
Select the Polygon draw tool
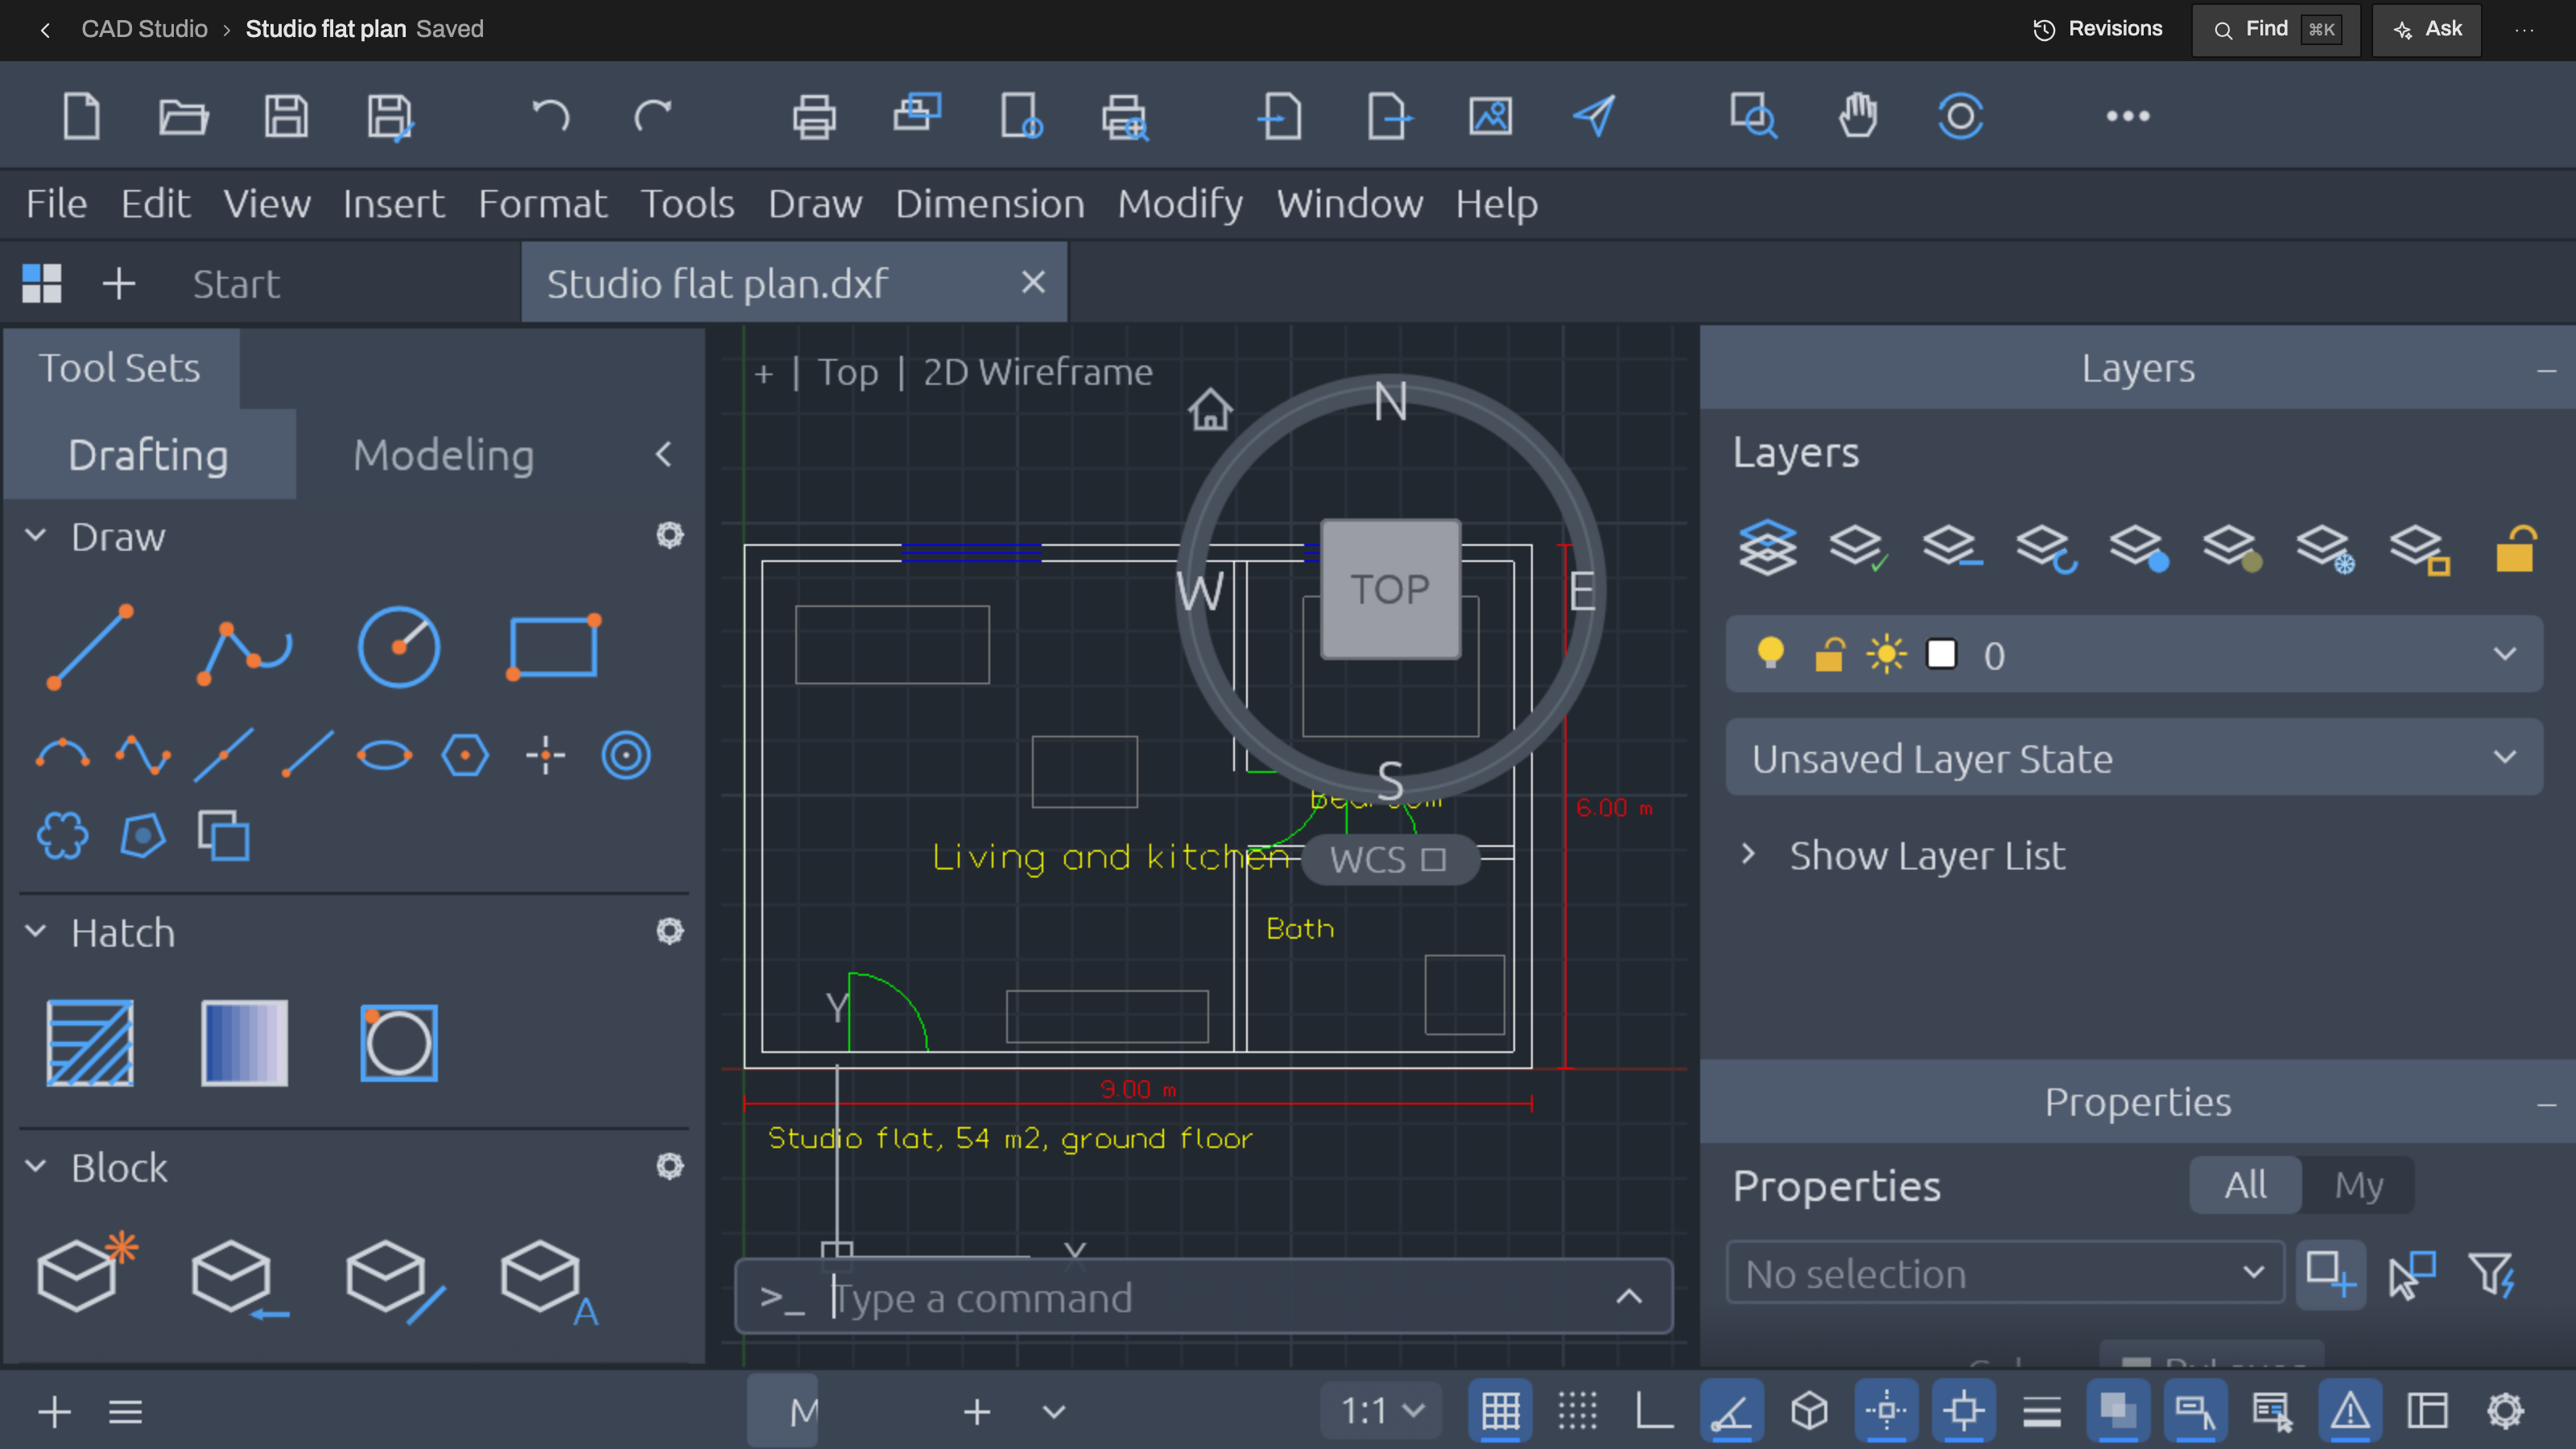pos(465,755)
